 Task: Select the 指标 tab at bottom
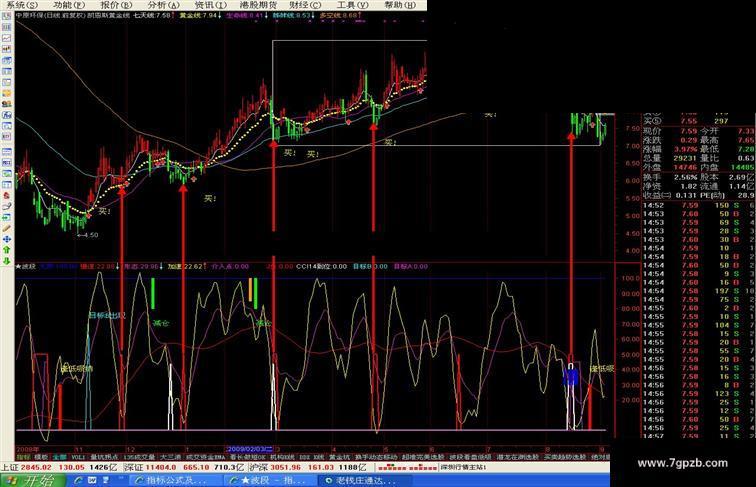23,457
